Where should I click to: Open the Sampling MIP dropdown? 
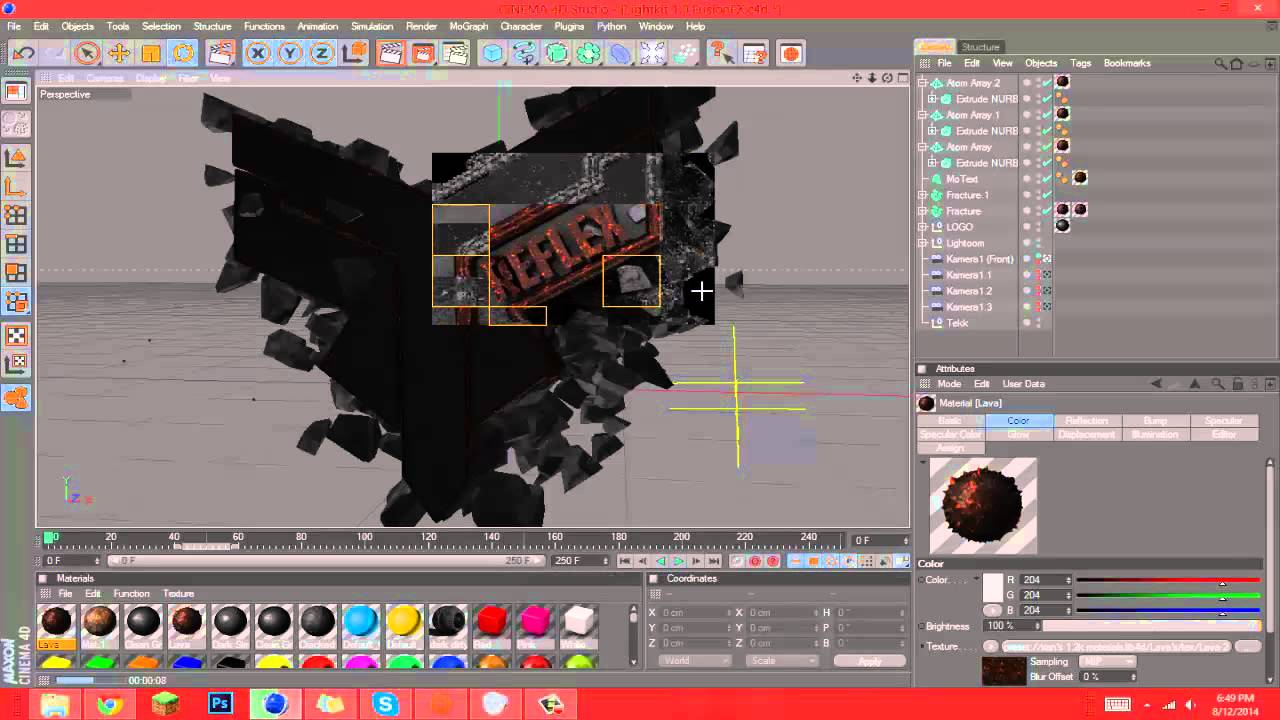point(1107,662)
